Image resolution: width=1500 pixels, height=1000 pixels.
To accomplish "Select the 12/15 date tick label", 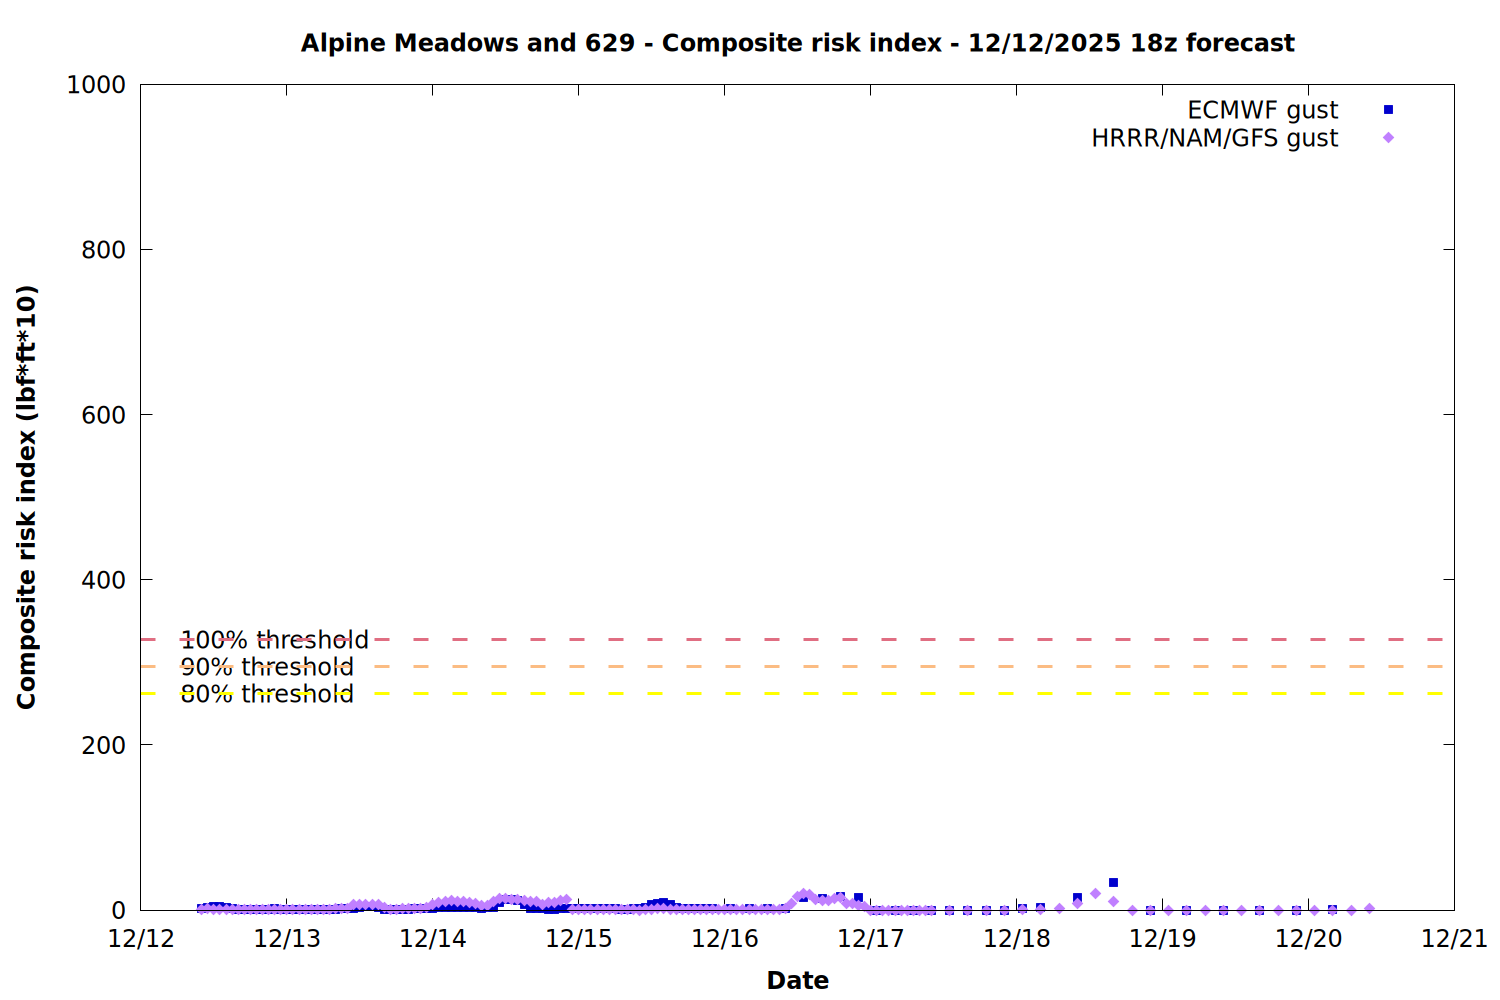I will (579, 939).
